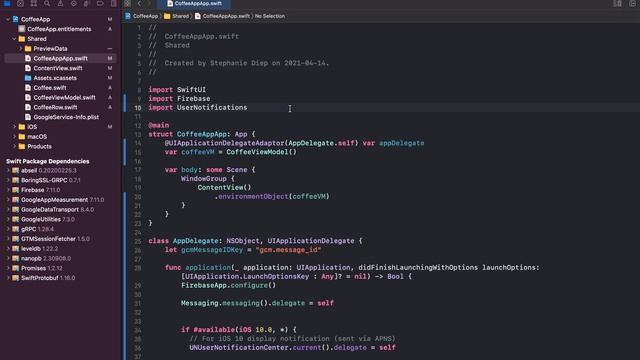Expand the Products folder
Image resolution: width=640 pixels, height=360 pixels.
coord(14,147)
